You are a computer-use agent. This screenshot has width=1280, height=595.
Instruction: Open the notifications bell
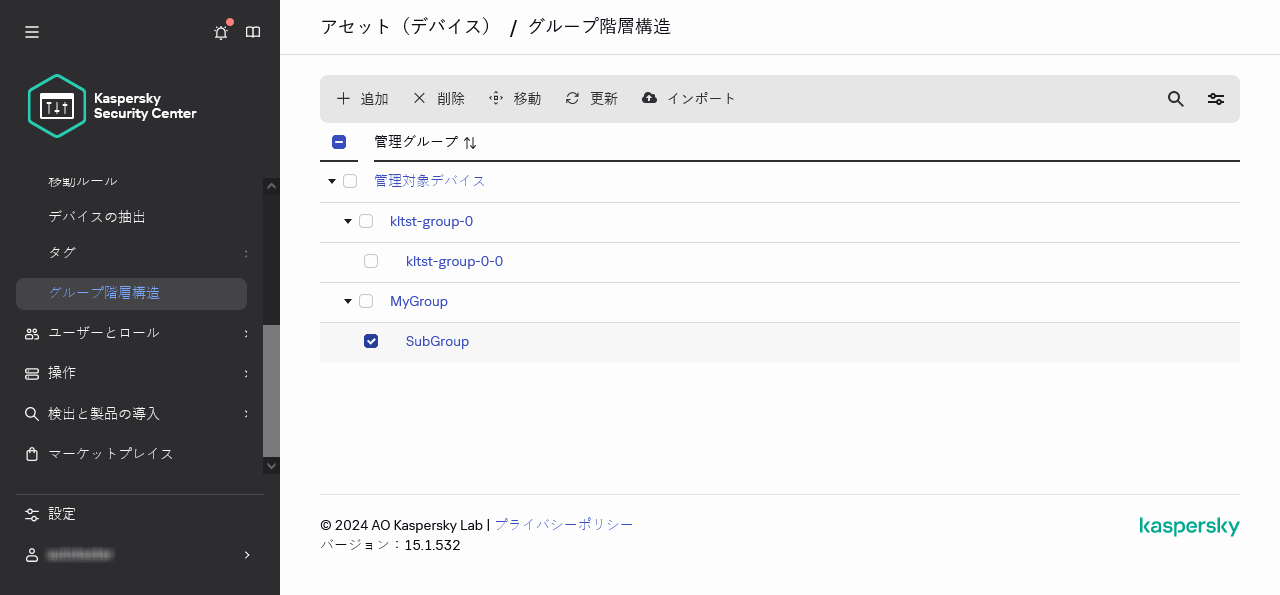[220, 32]
